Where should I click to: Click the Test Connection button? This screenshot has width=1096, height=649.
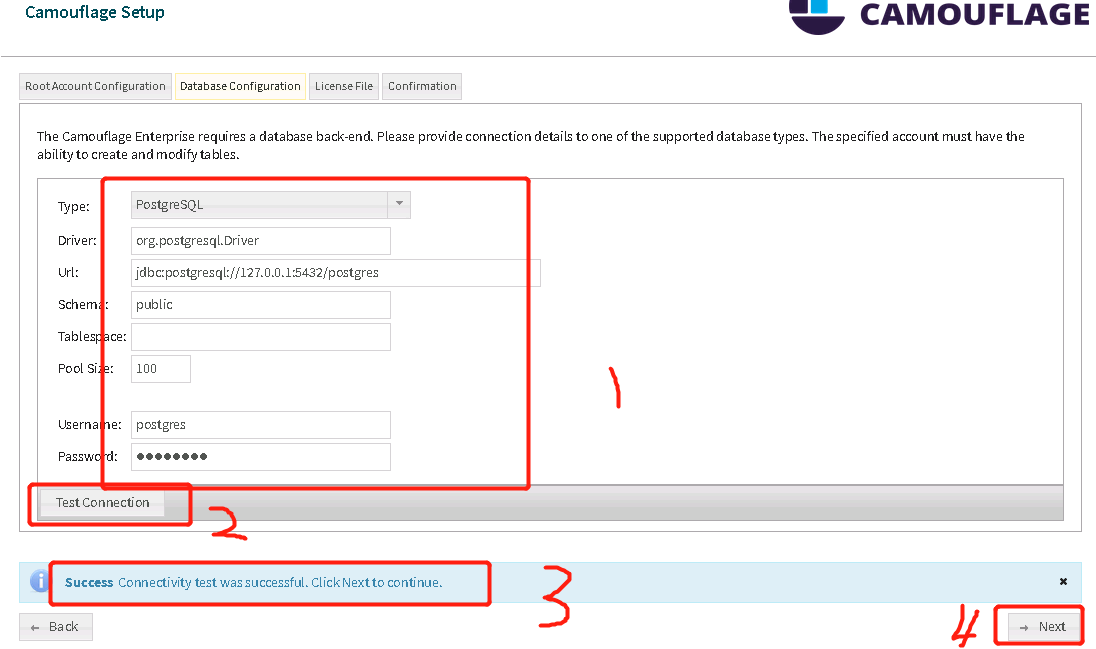(x=103, y=503)
